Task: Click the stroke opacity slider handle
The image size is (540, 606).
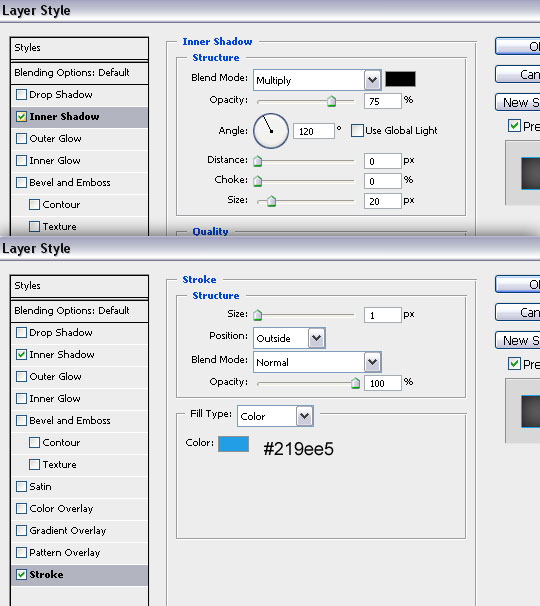Action: (x=356, y=383)
